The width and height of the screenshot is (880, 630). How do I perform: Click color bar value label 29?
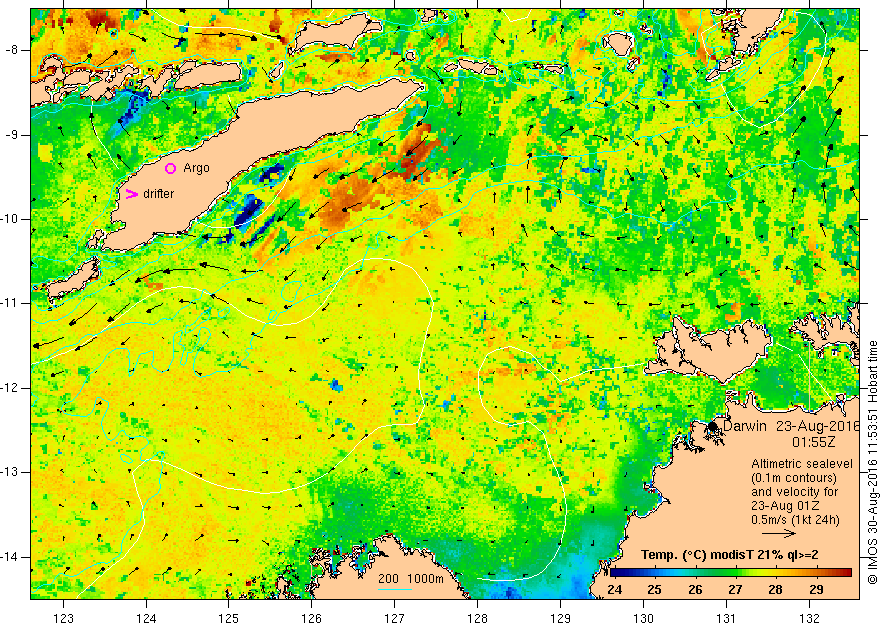click(816, 590)
